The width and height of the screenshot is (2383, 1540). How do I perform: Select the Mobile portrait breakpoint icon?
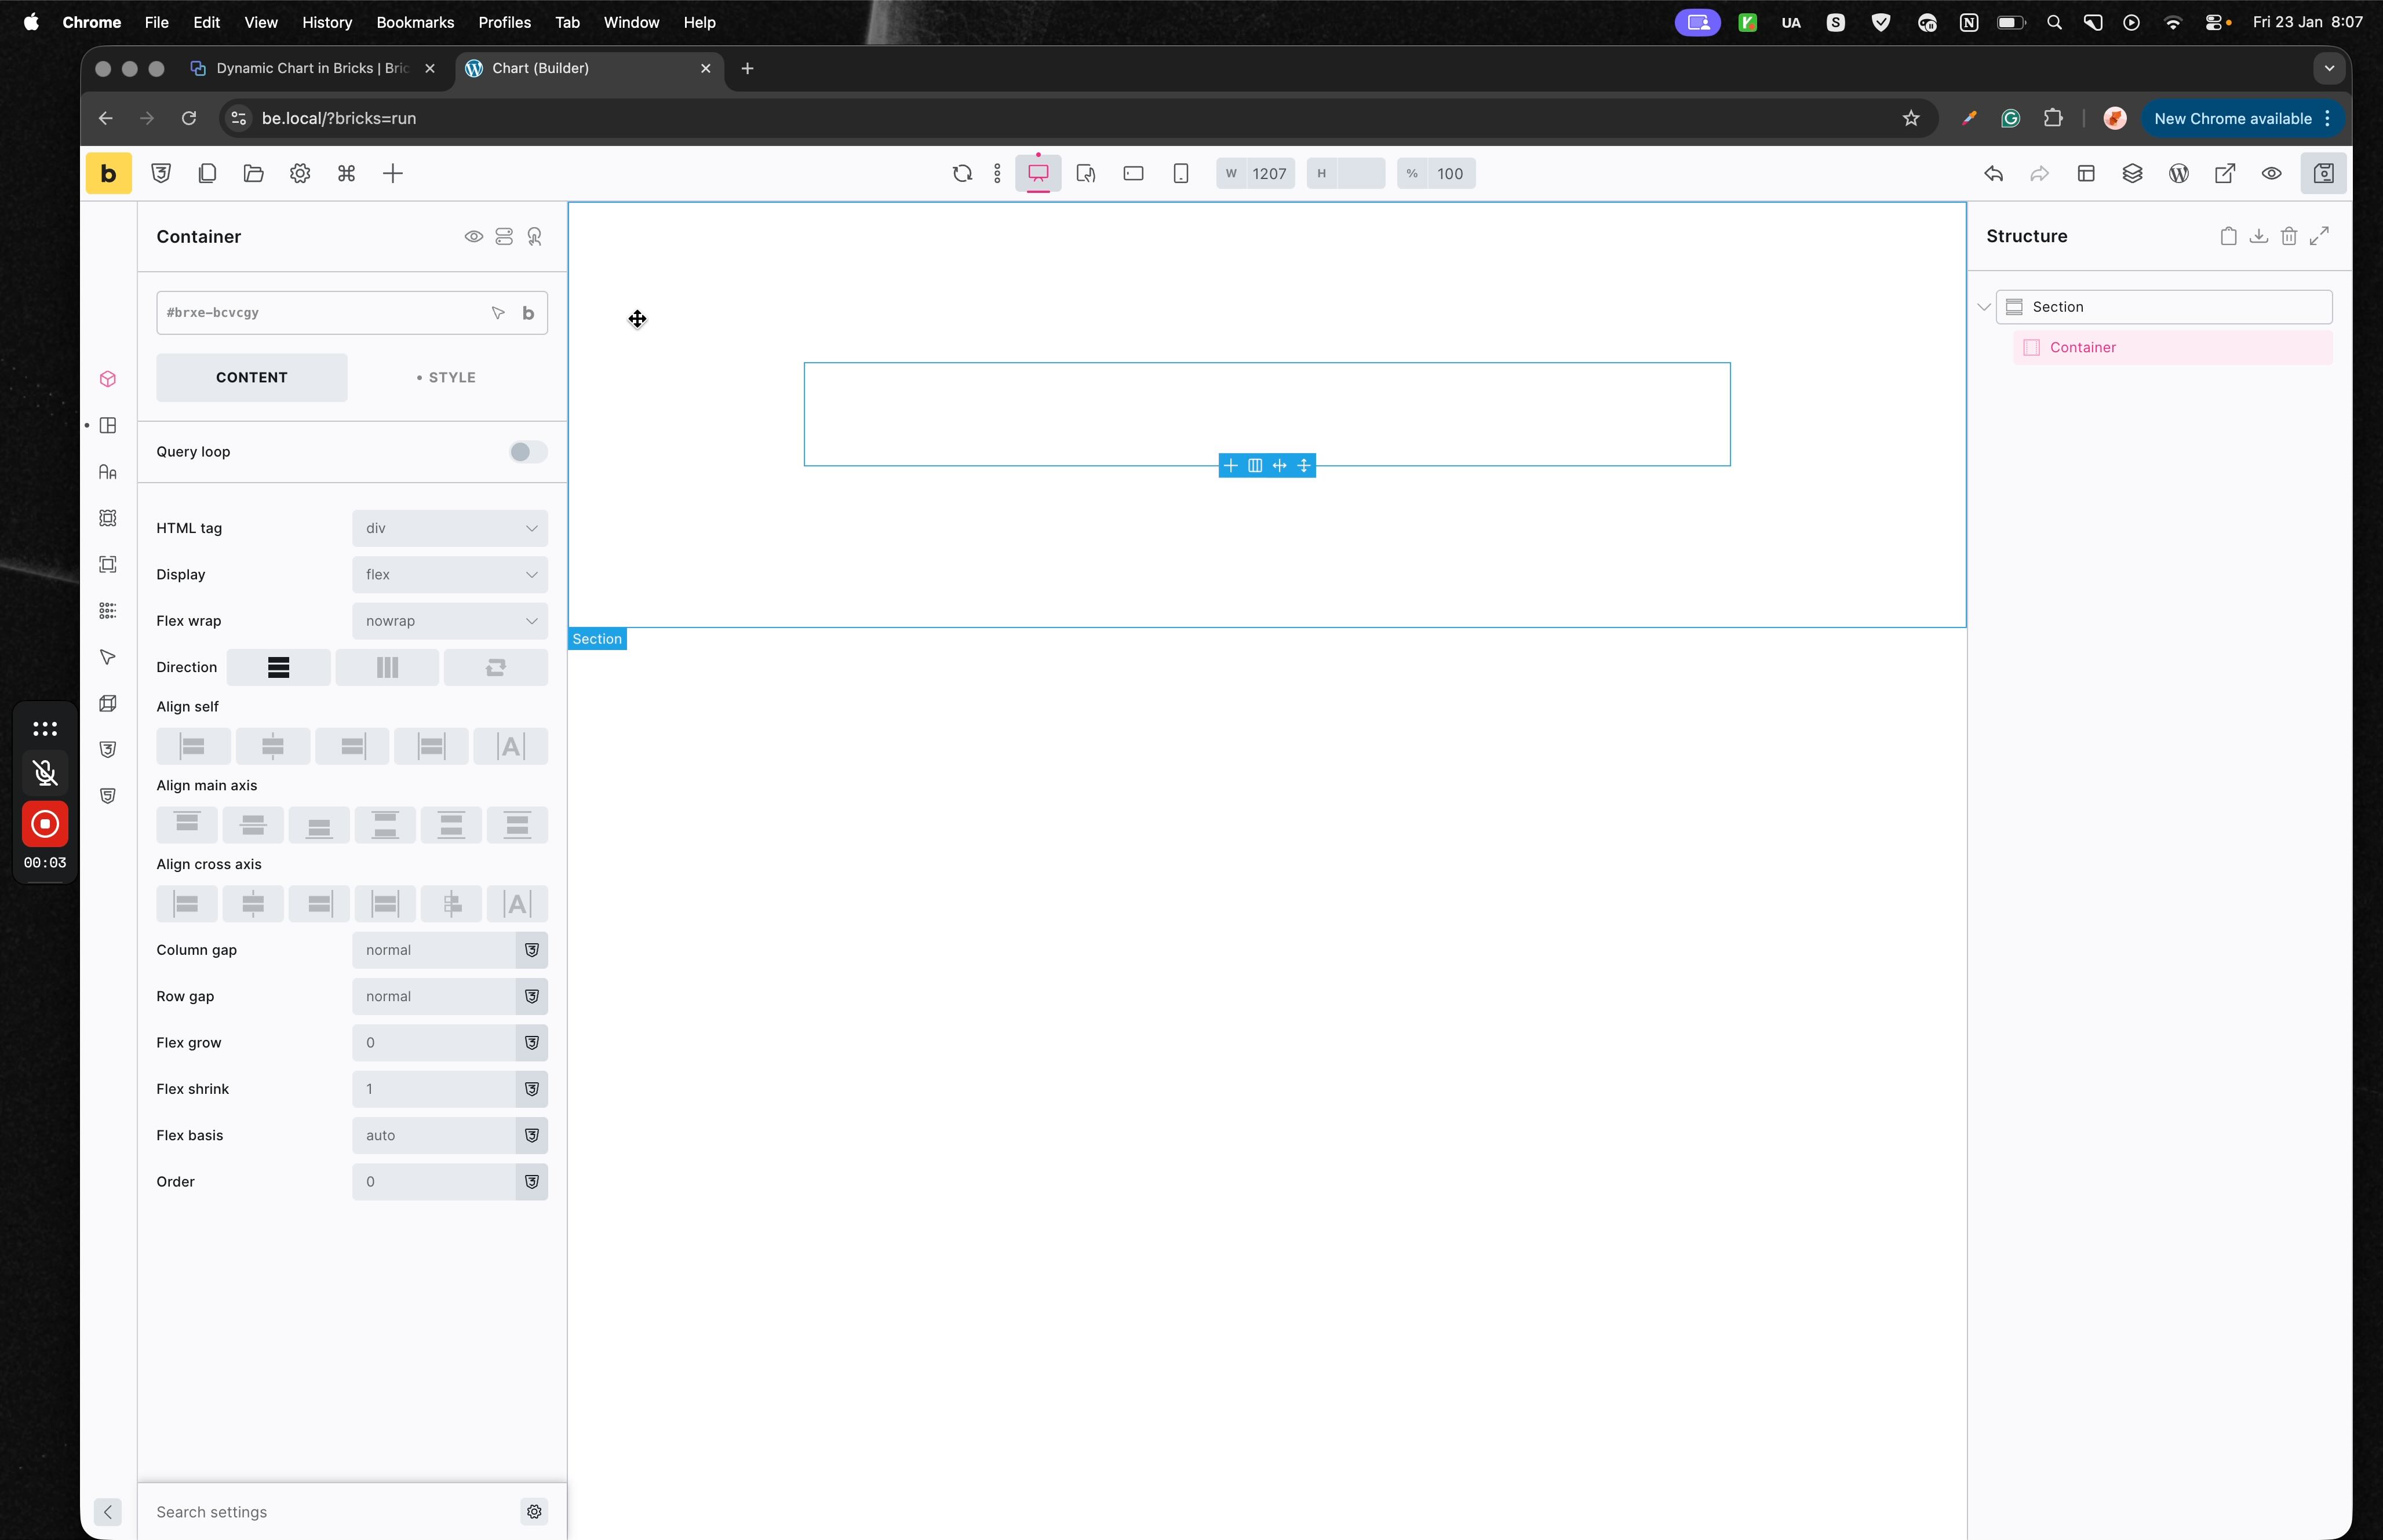click(1181, 173)
